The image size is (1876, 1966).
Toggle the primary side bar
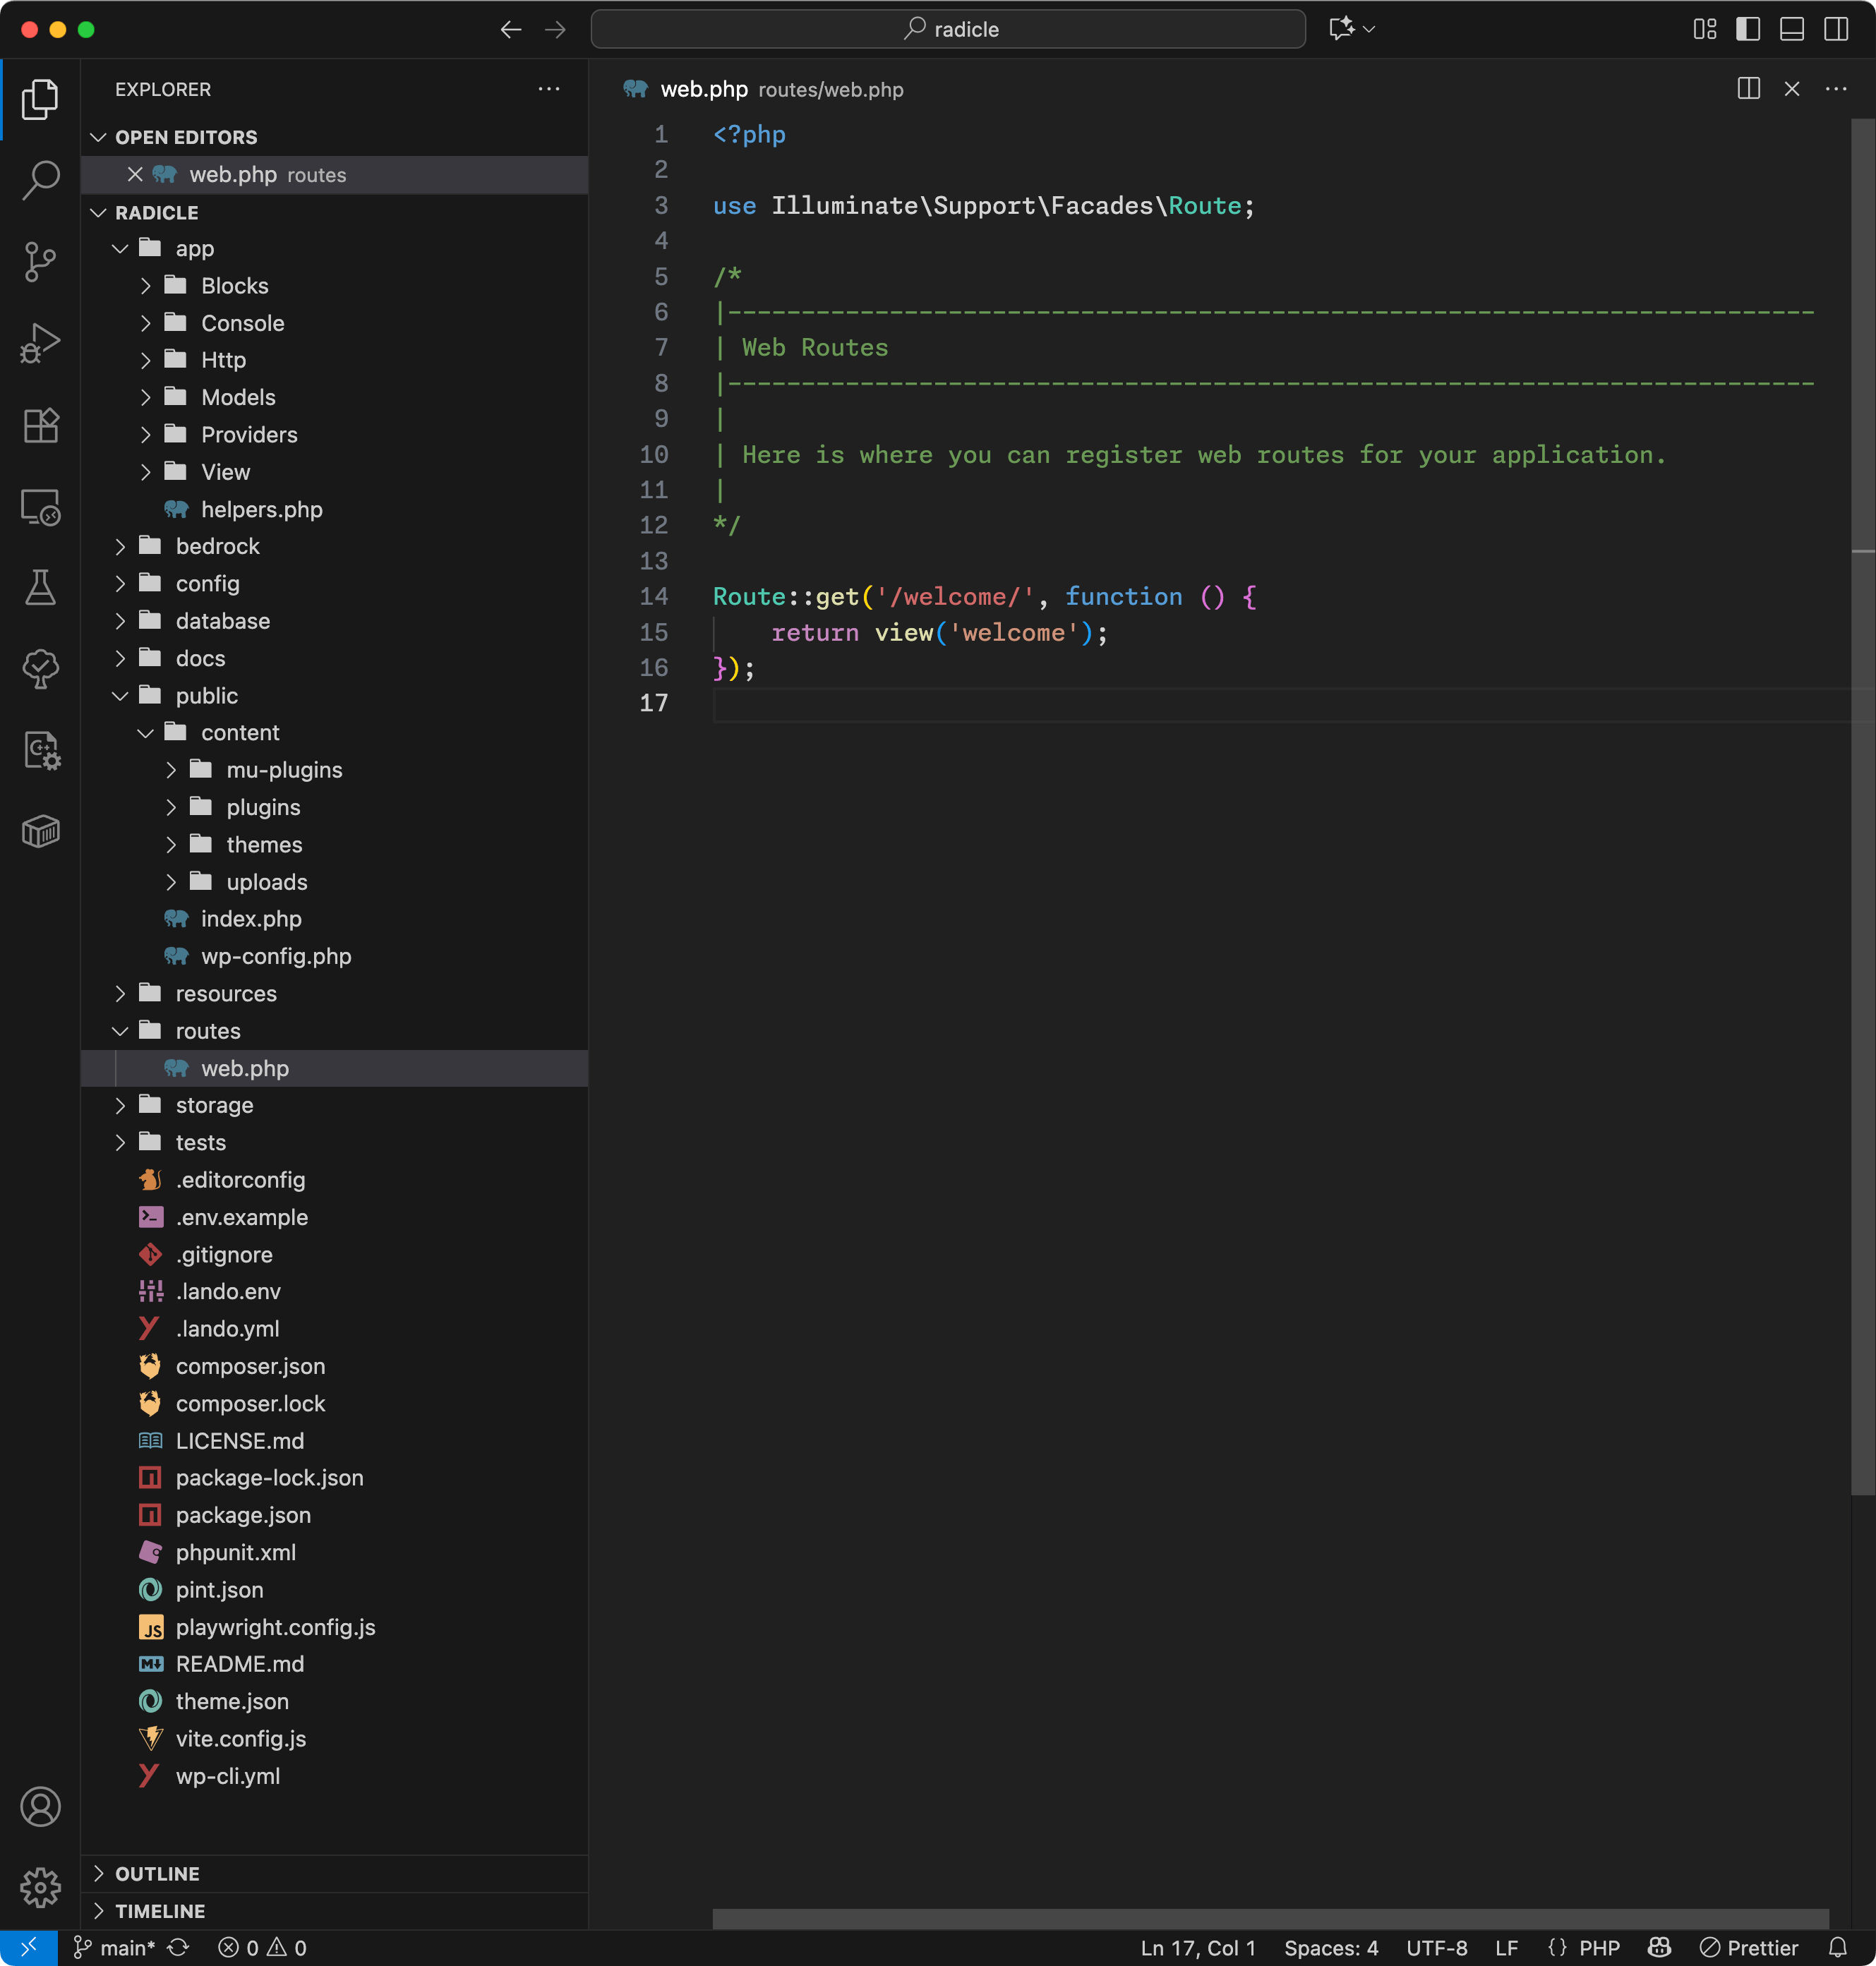click(x=1747, y=29)
